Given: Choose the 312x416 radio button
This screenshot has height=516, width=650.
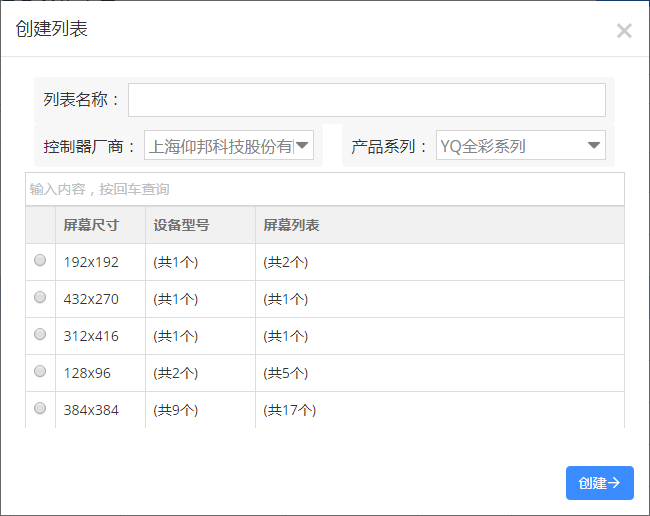Looking at the screenshot, I should pos(40,334).
